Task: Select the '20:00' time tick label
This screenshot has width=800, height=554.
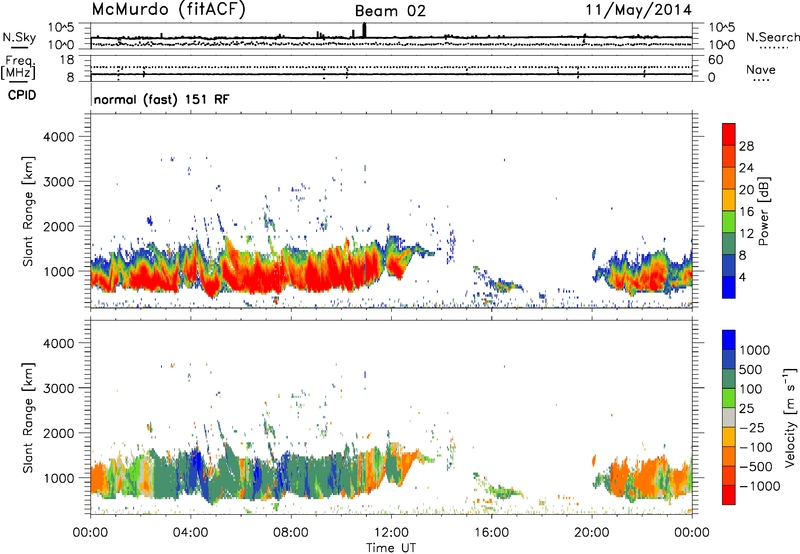Action: [x=591, y=533]
